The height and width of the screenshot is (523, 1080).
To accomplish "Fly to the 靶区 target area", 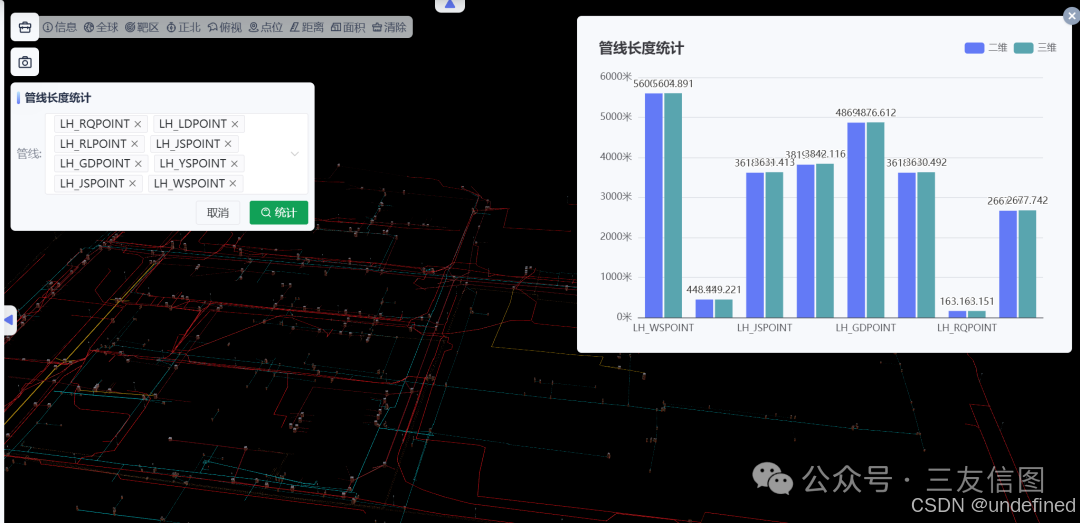I will tap(142, 28).
